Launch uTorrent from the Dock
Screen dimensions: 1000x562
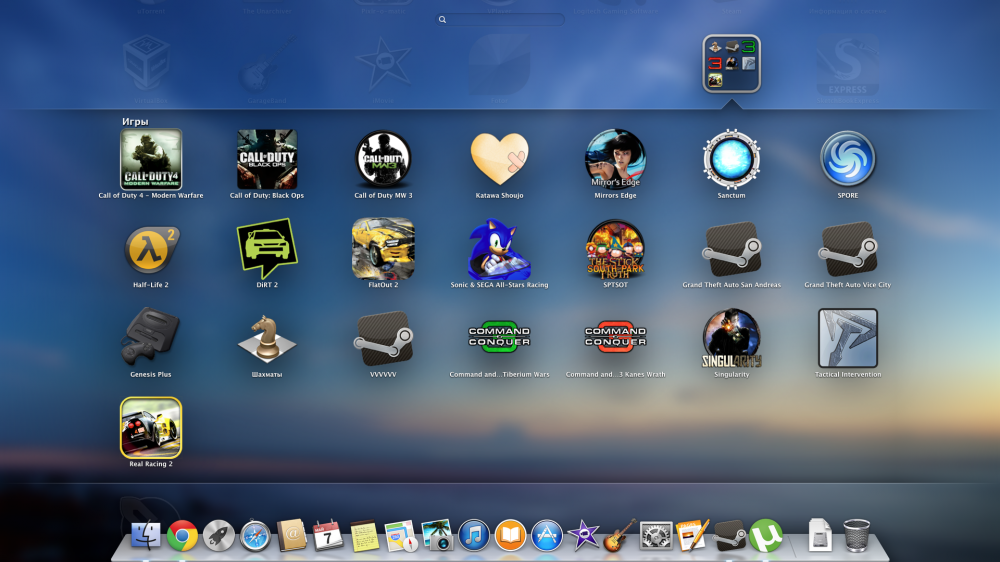tap(766, 536)
